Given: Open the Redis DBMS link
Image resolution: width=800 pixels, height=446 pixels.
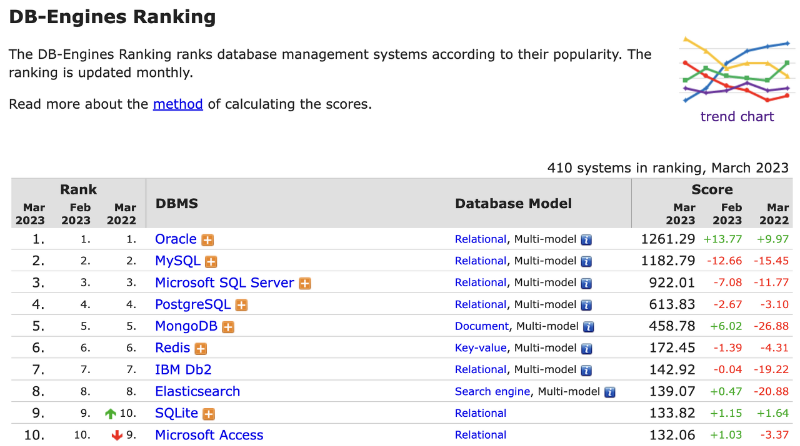Looking at the screenshot, I should point(172,348).
